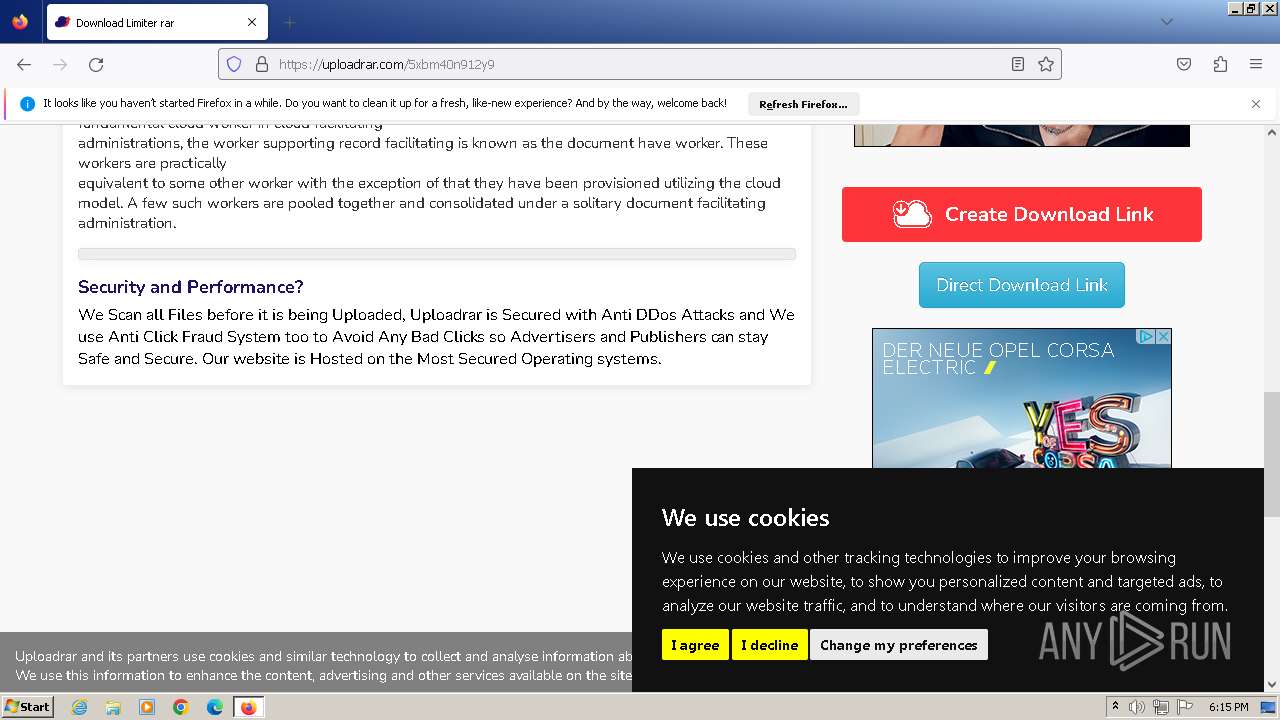
Task: Click the scrollbar up arrow
Action: click(x=1272, y=132)
